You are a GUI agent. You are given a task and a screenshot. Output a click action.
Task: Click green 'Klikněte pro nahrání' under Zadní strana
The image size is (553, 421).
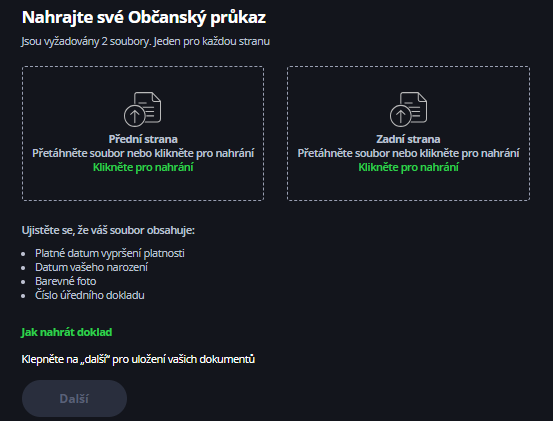[x=408, y=167]
